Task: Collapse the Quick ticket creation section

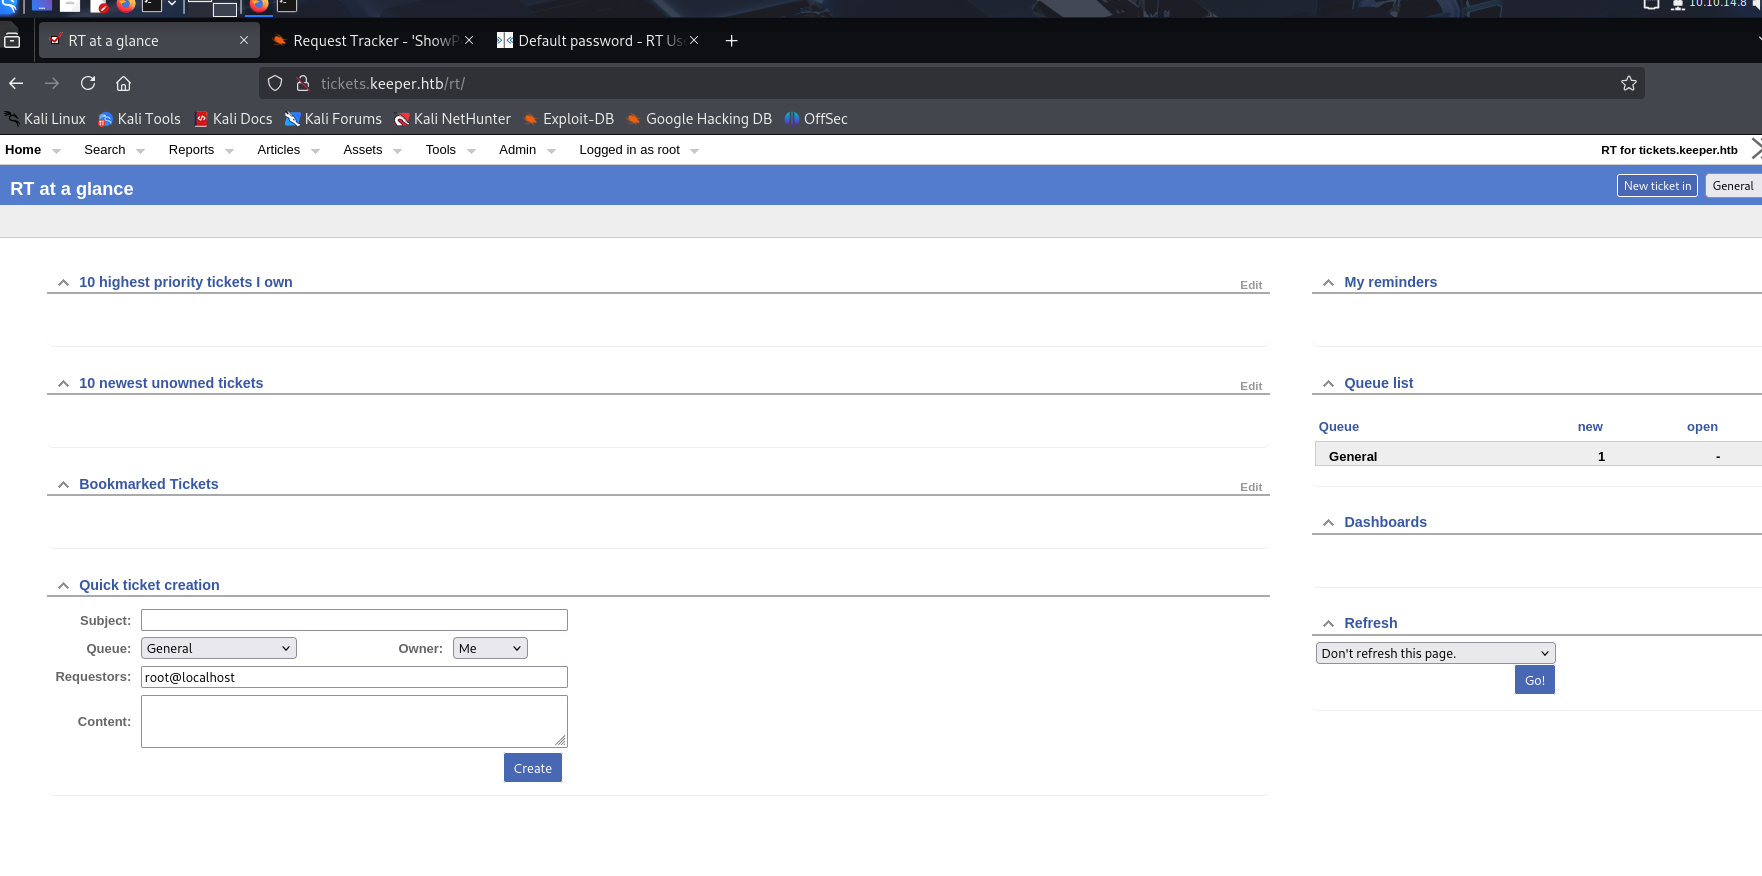Action: [x=63, y=586]
